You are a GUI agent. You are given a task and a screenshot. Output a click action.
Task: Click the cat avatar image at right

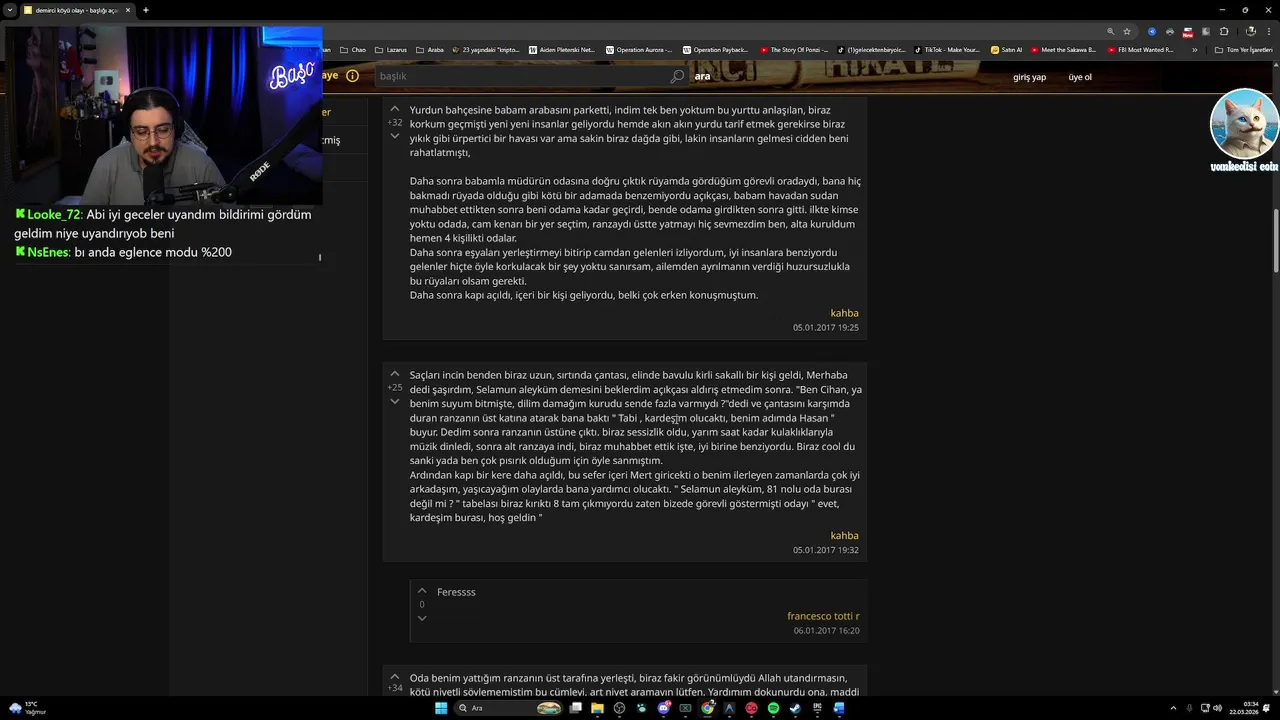(1244, 123)
